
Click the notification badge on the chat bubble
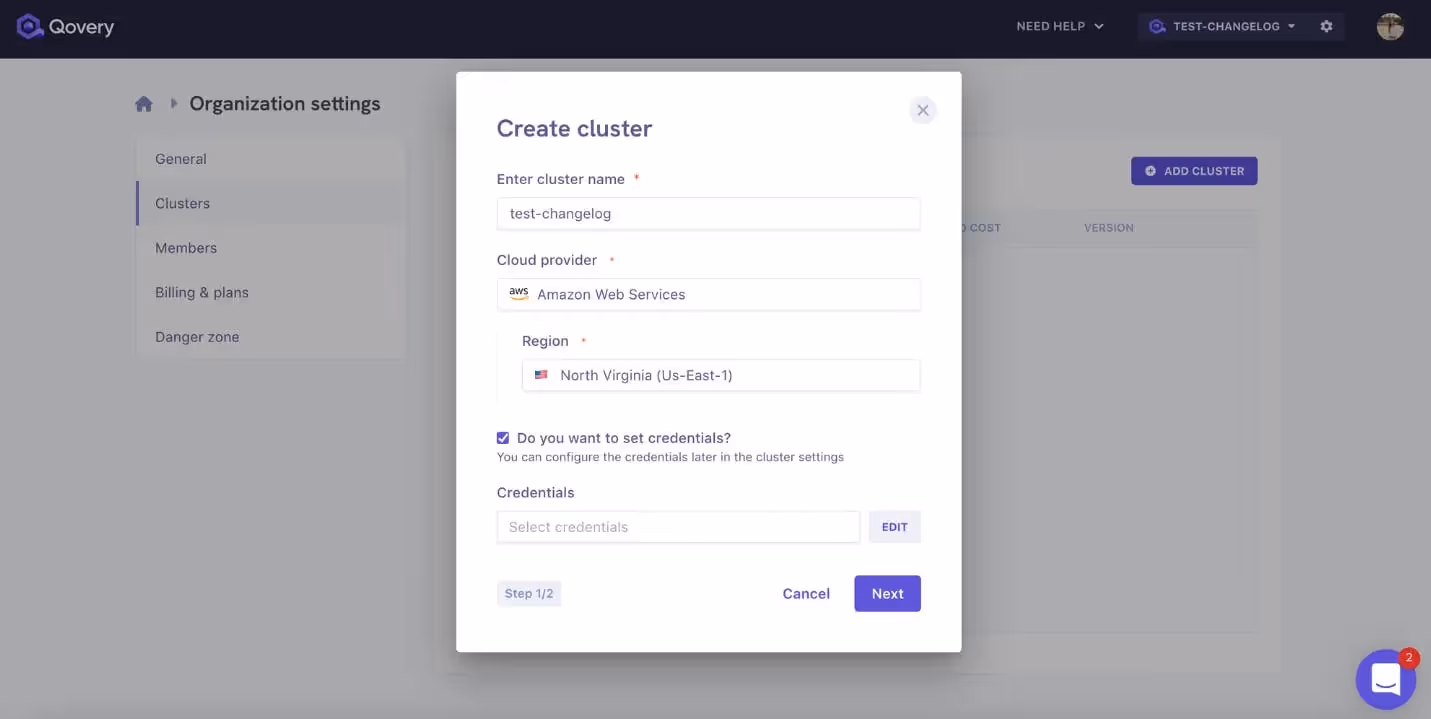coord(1409,658)
